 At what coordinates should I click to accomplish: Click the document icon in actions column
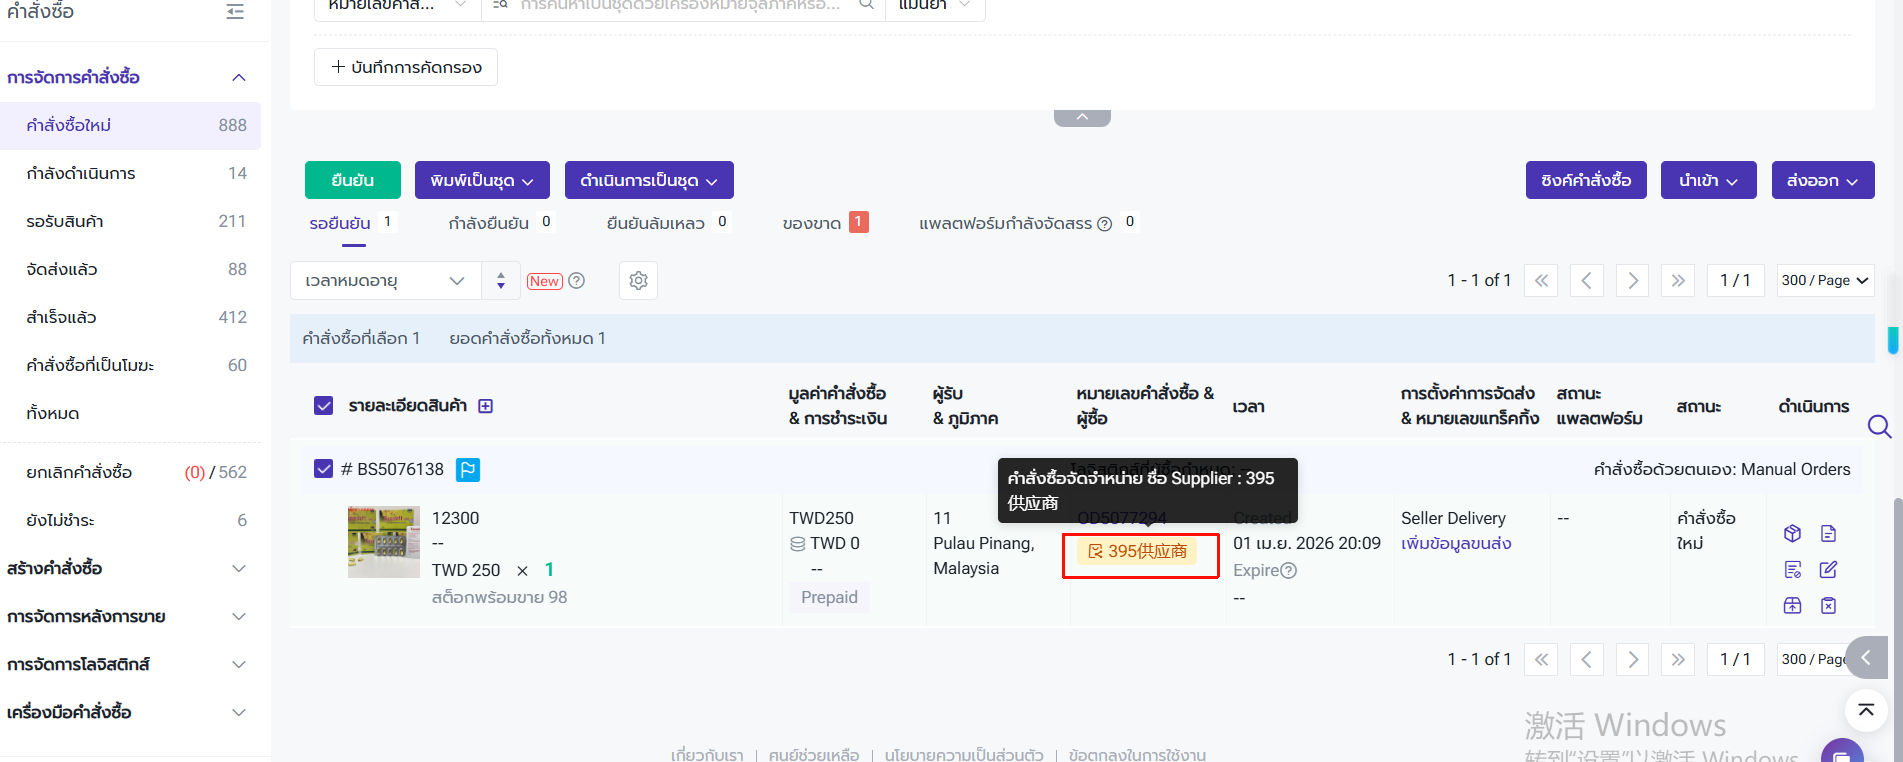tap(1828, 534)
